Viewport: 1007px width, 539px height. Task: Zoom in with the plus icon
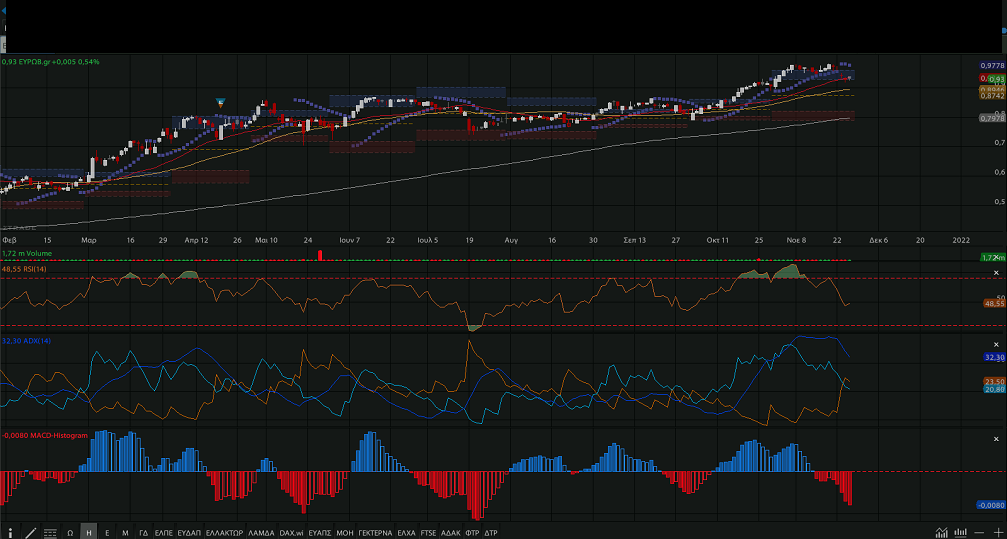[997, 532]
